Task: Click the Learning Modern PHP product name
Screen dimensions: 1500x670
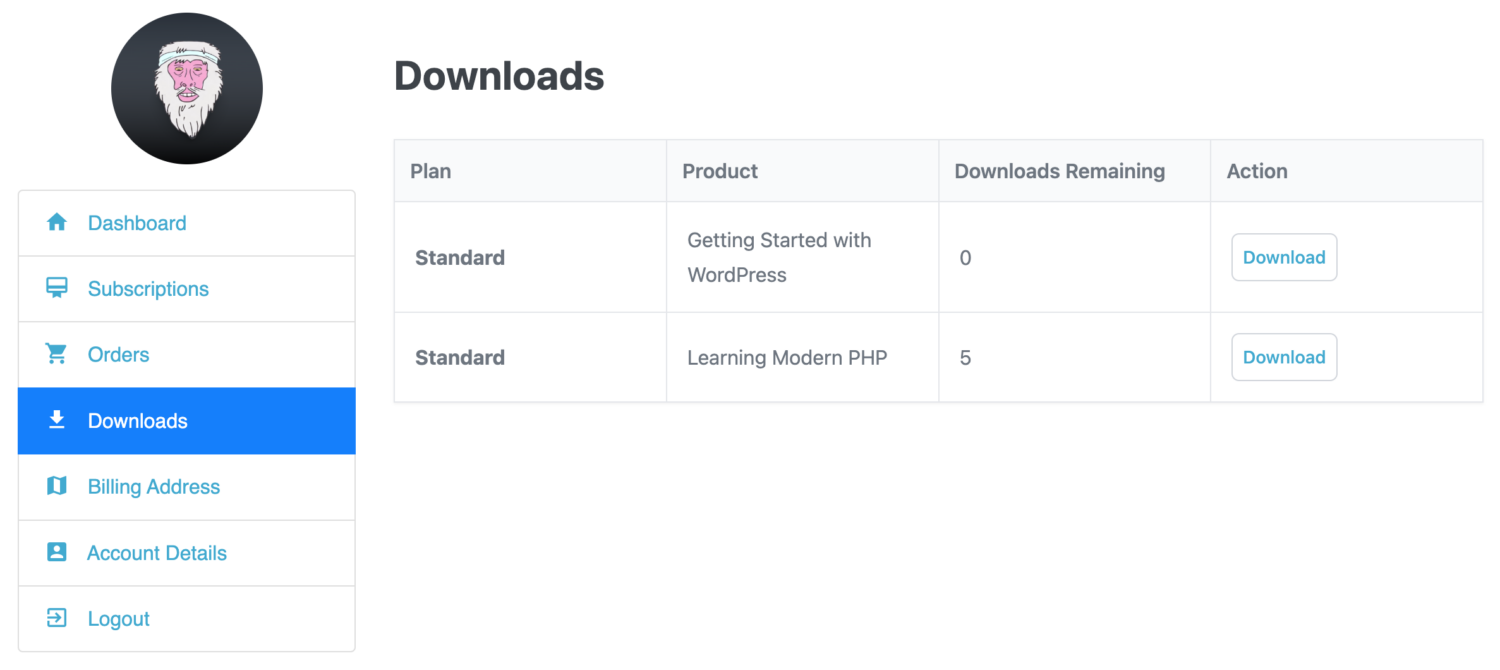Action: click(x=787, y=357)
